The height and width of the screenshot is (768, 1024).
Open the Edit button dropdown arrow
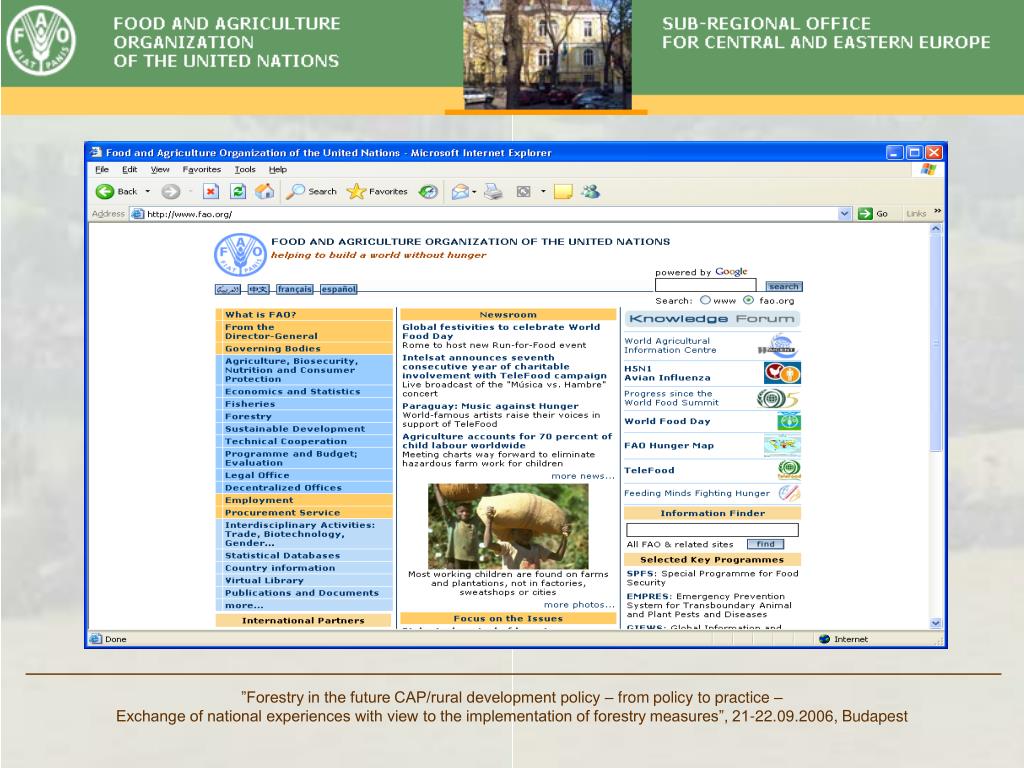click(x=543, y=191)
